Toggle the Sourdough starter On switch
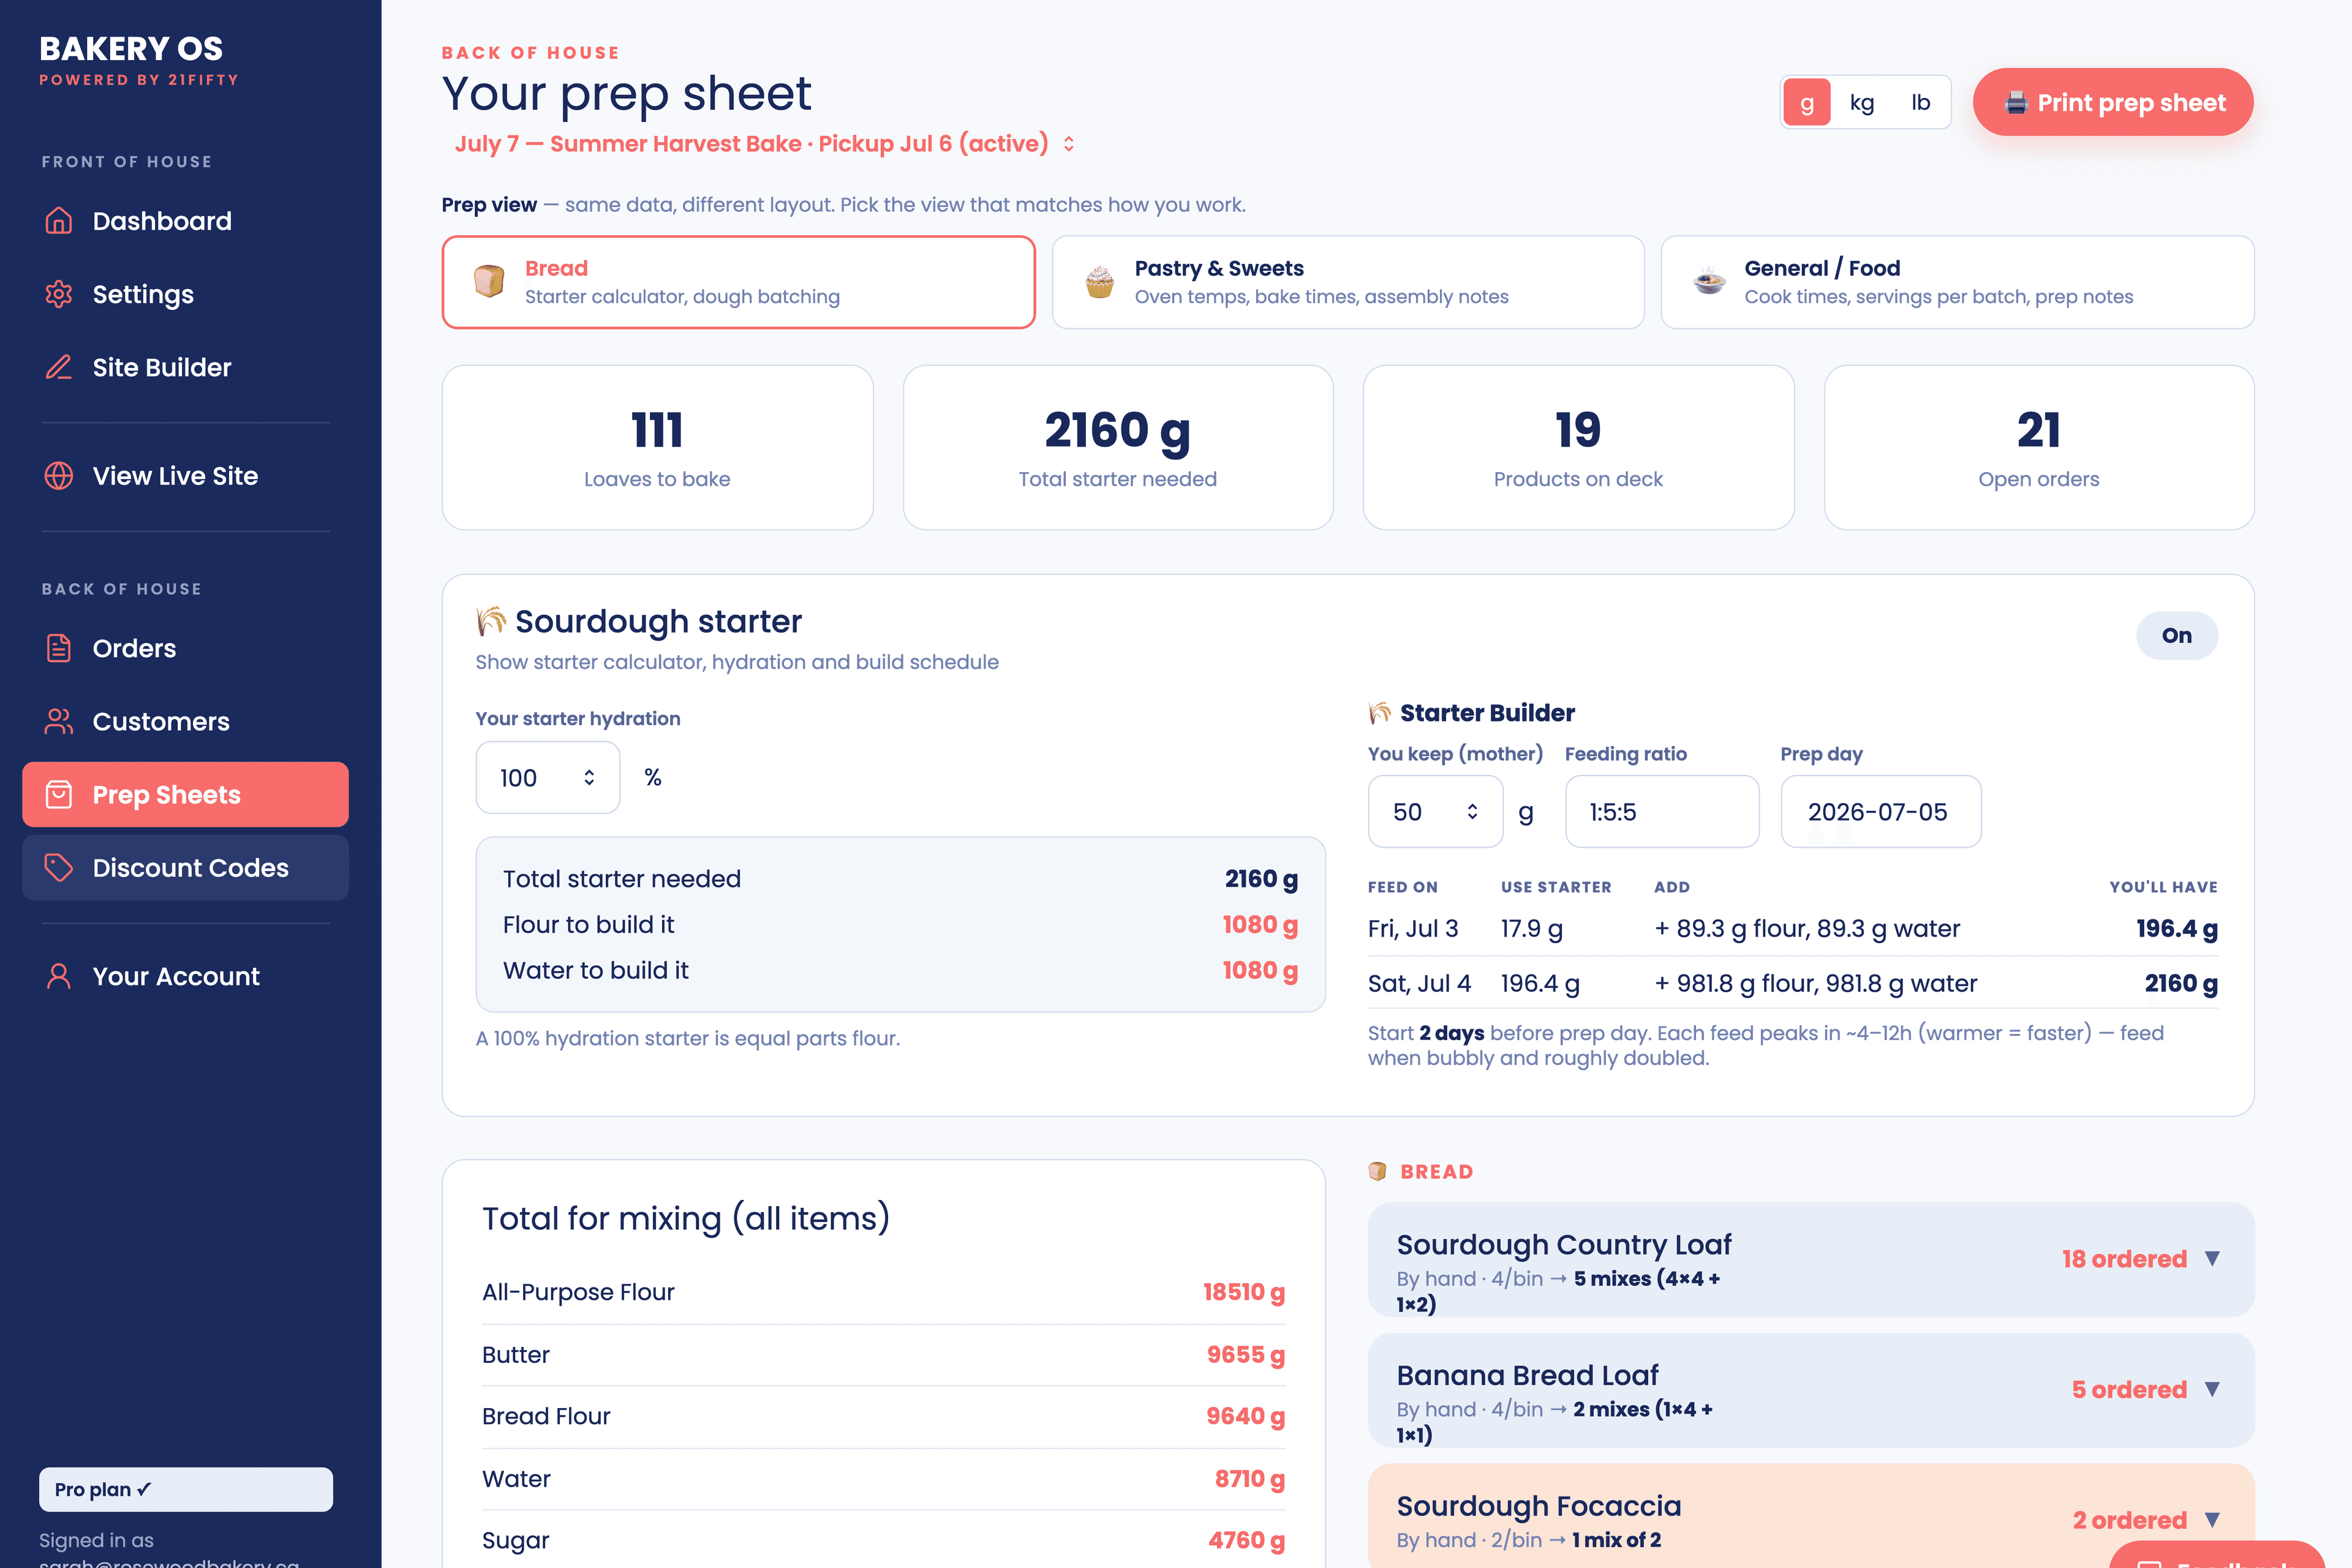 click(2176, 636)
